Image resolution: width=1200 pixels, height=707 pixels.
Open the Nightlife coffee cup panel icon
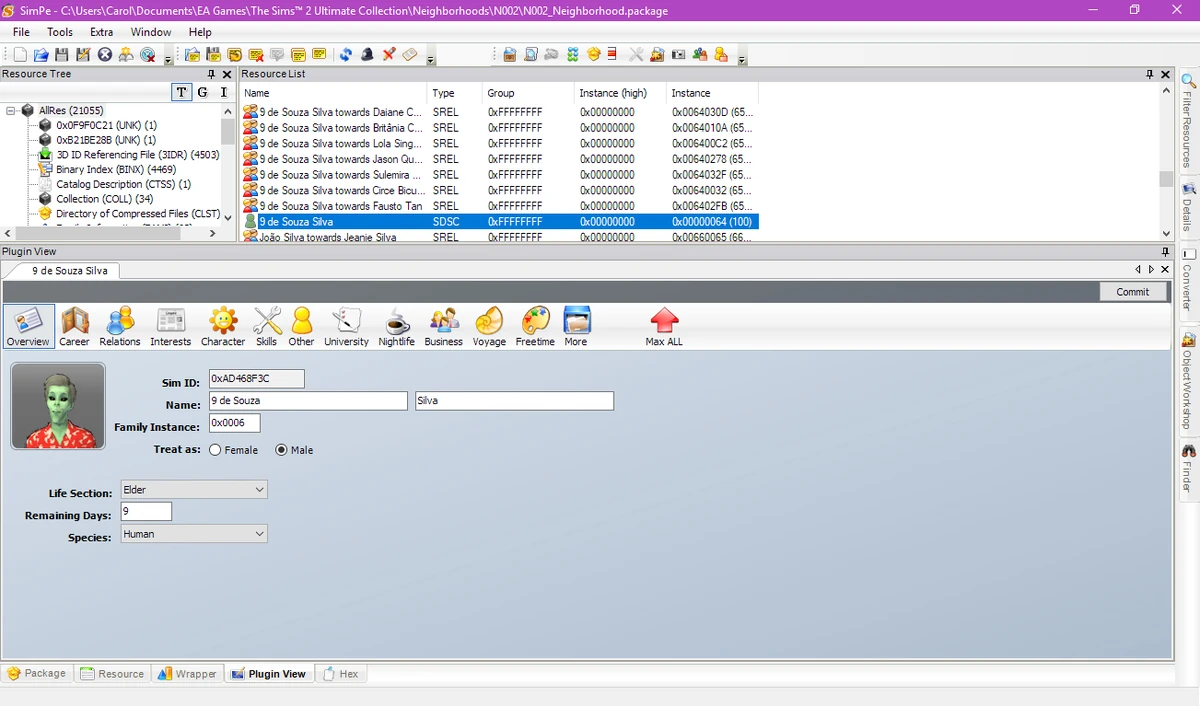[x=396, y=325]
